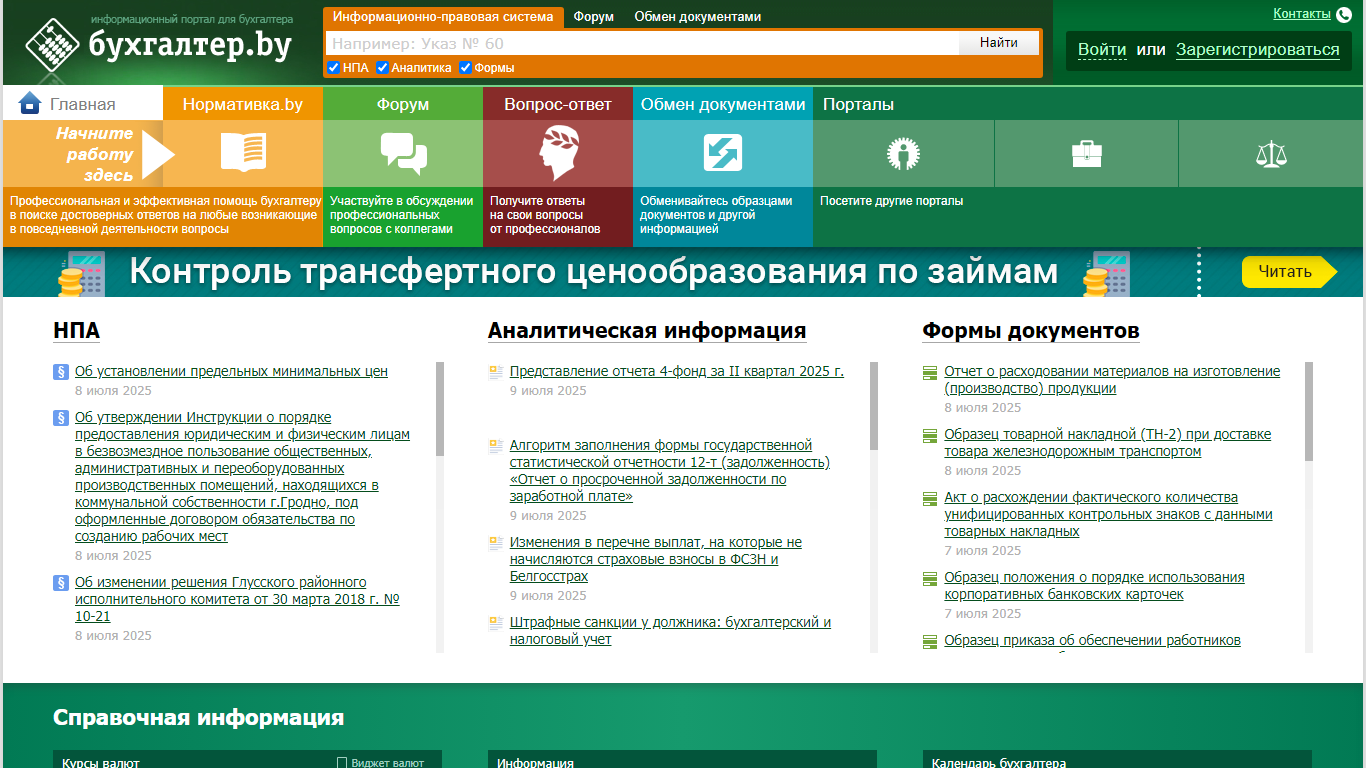This screenshot has height=768, width=1366.
Task: Open the Нормативка.by navigation tab
Action: [243, 104]
